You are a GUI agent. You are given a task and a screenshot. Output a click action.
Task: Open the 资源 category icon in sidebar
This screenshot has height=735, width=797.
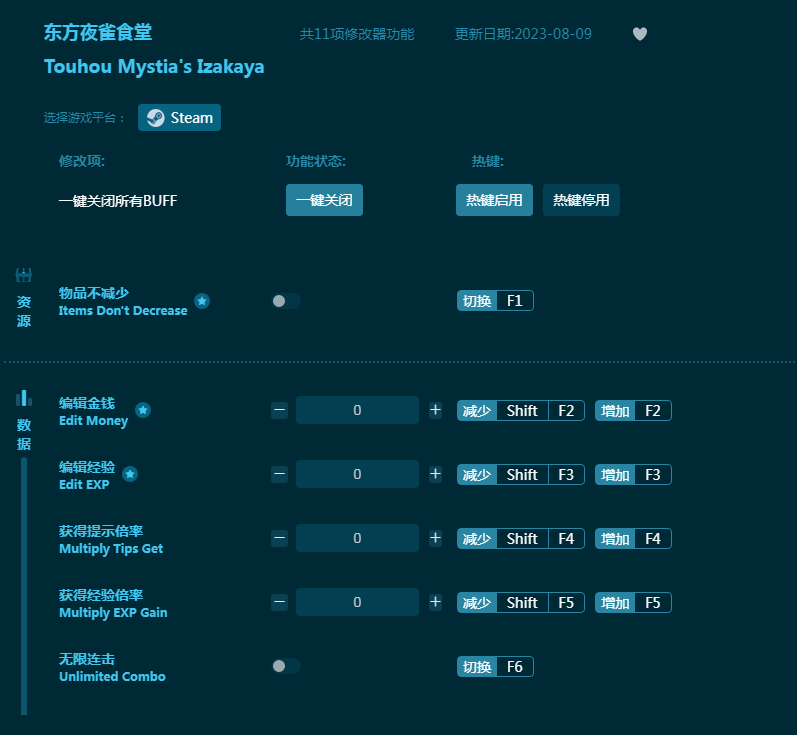pyautogui.click(x=23, y=275)
